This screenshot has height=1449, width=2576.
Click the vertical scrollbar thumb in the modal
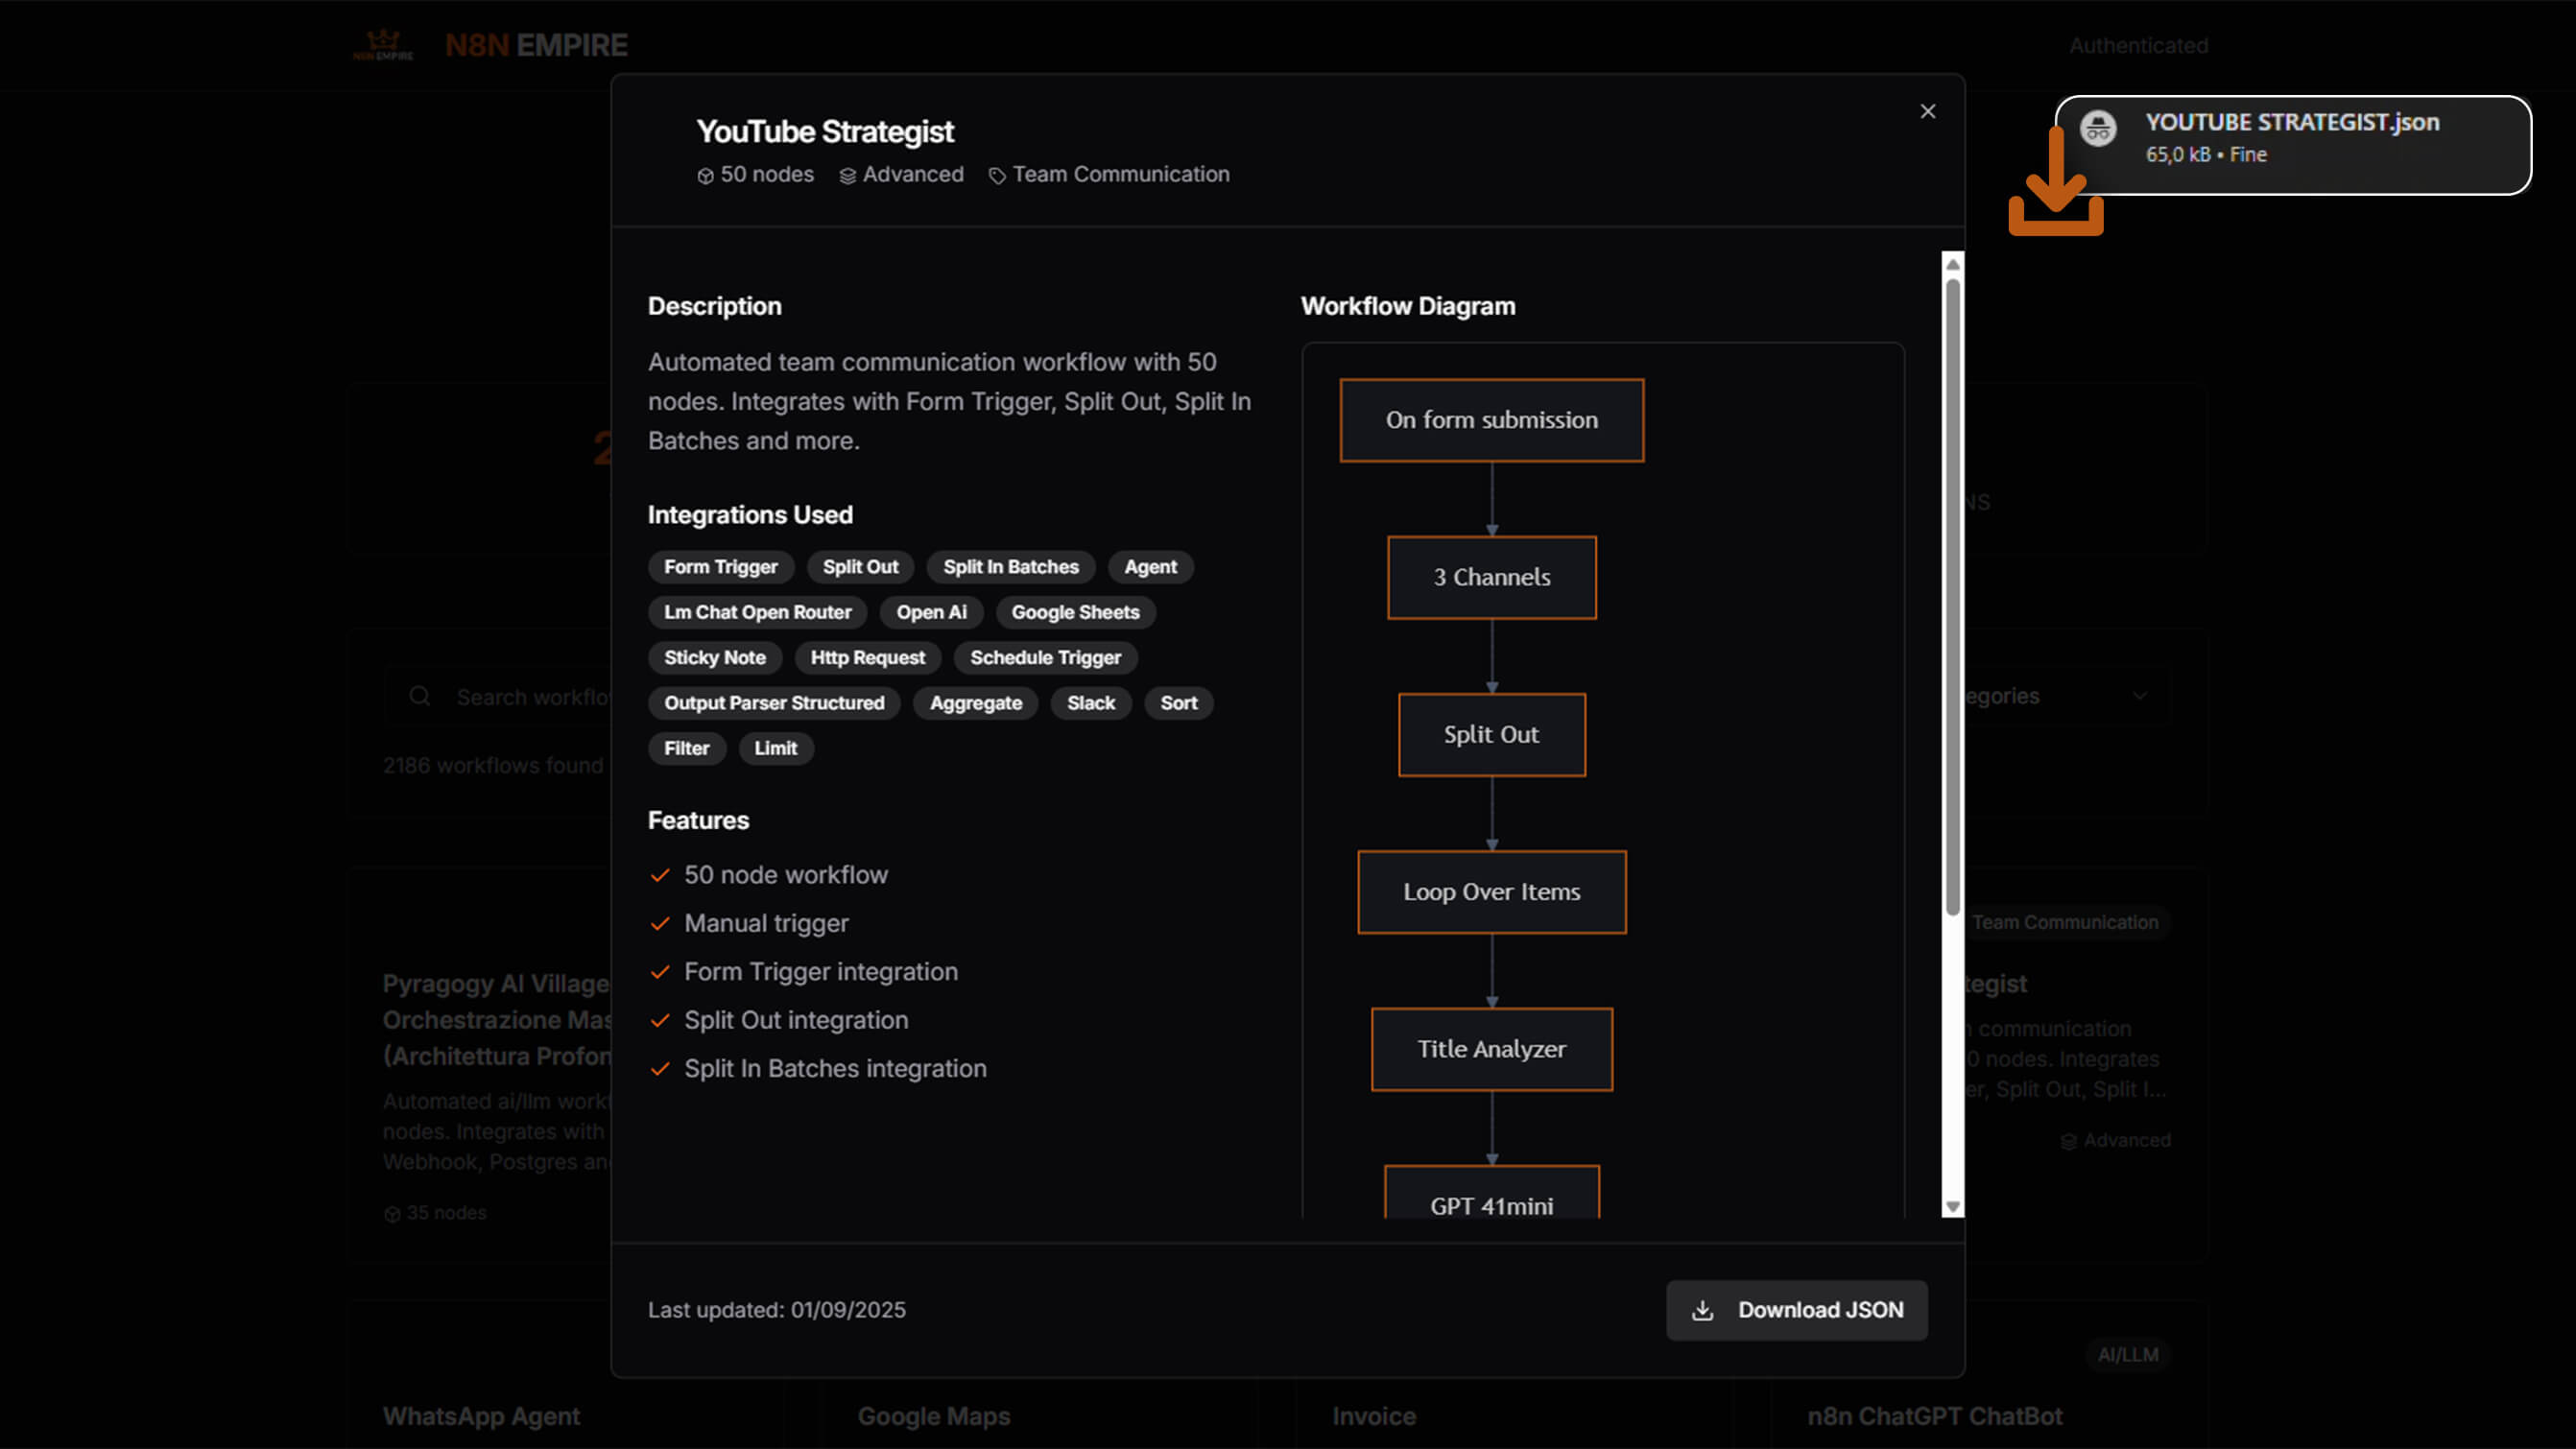click(1952, 596)
